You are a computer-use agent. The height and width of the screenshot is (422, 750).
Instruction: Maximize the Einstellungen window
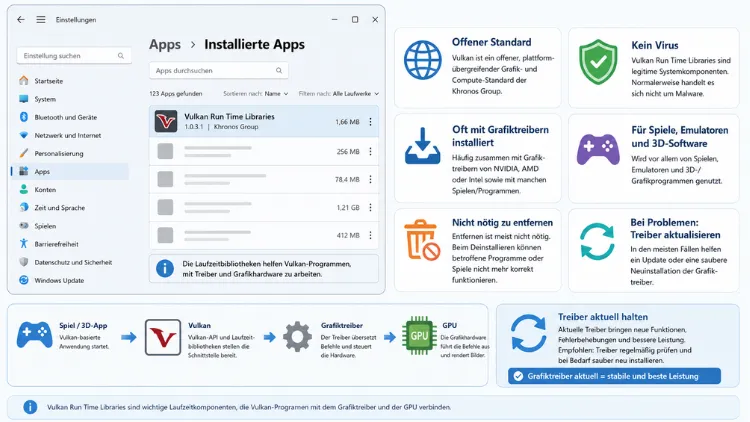[355, 20]
